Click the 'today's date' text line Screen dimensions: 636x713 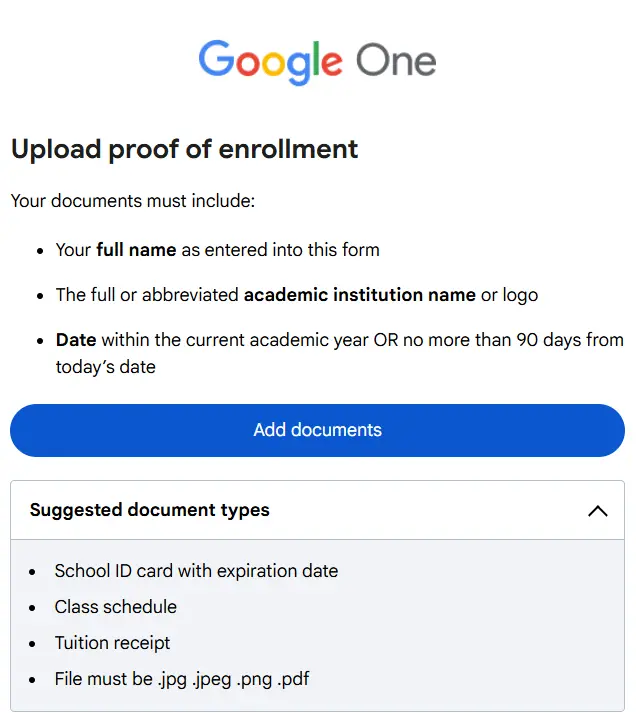105,367
